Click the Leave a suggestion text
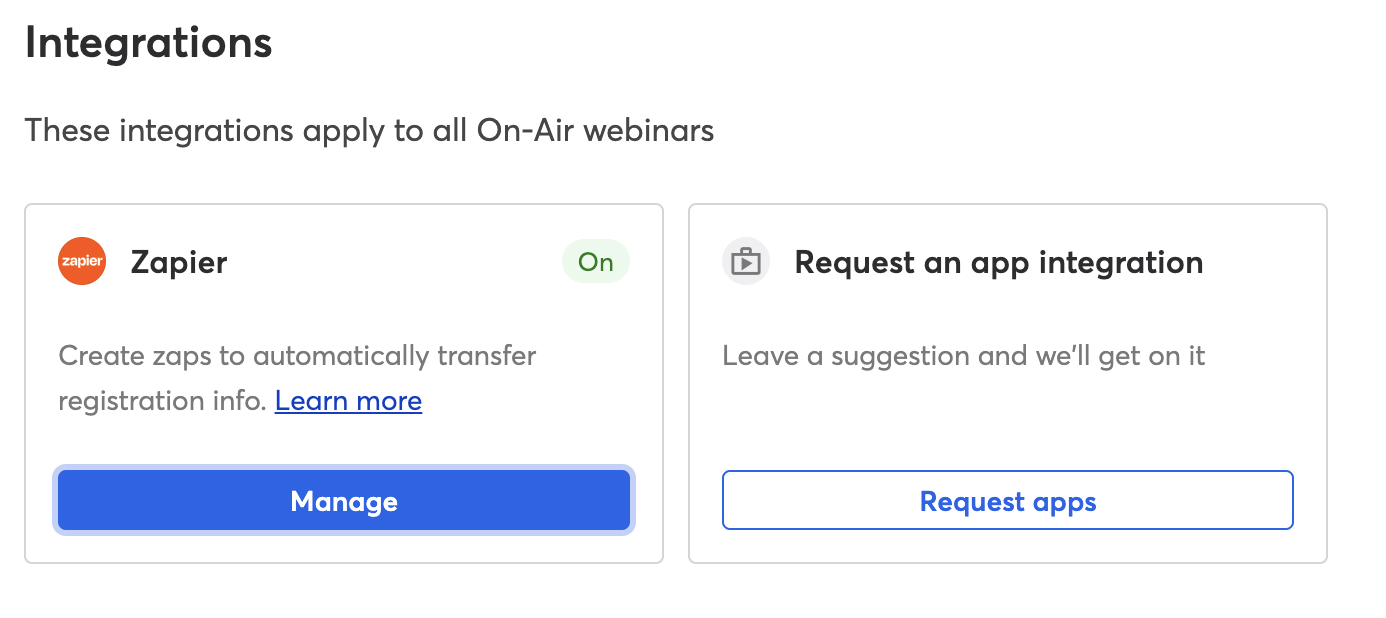 (x=964, y=356)
